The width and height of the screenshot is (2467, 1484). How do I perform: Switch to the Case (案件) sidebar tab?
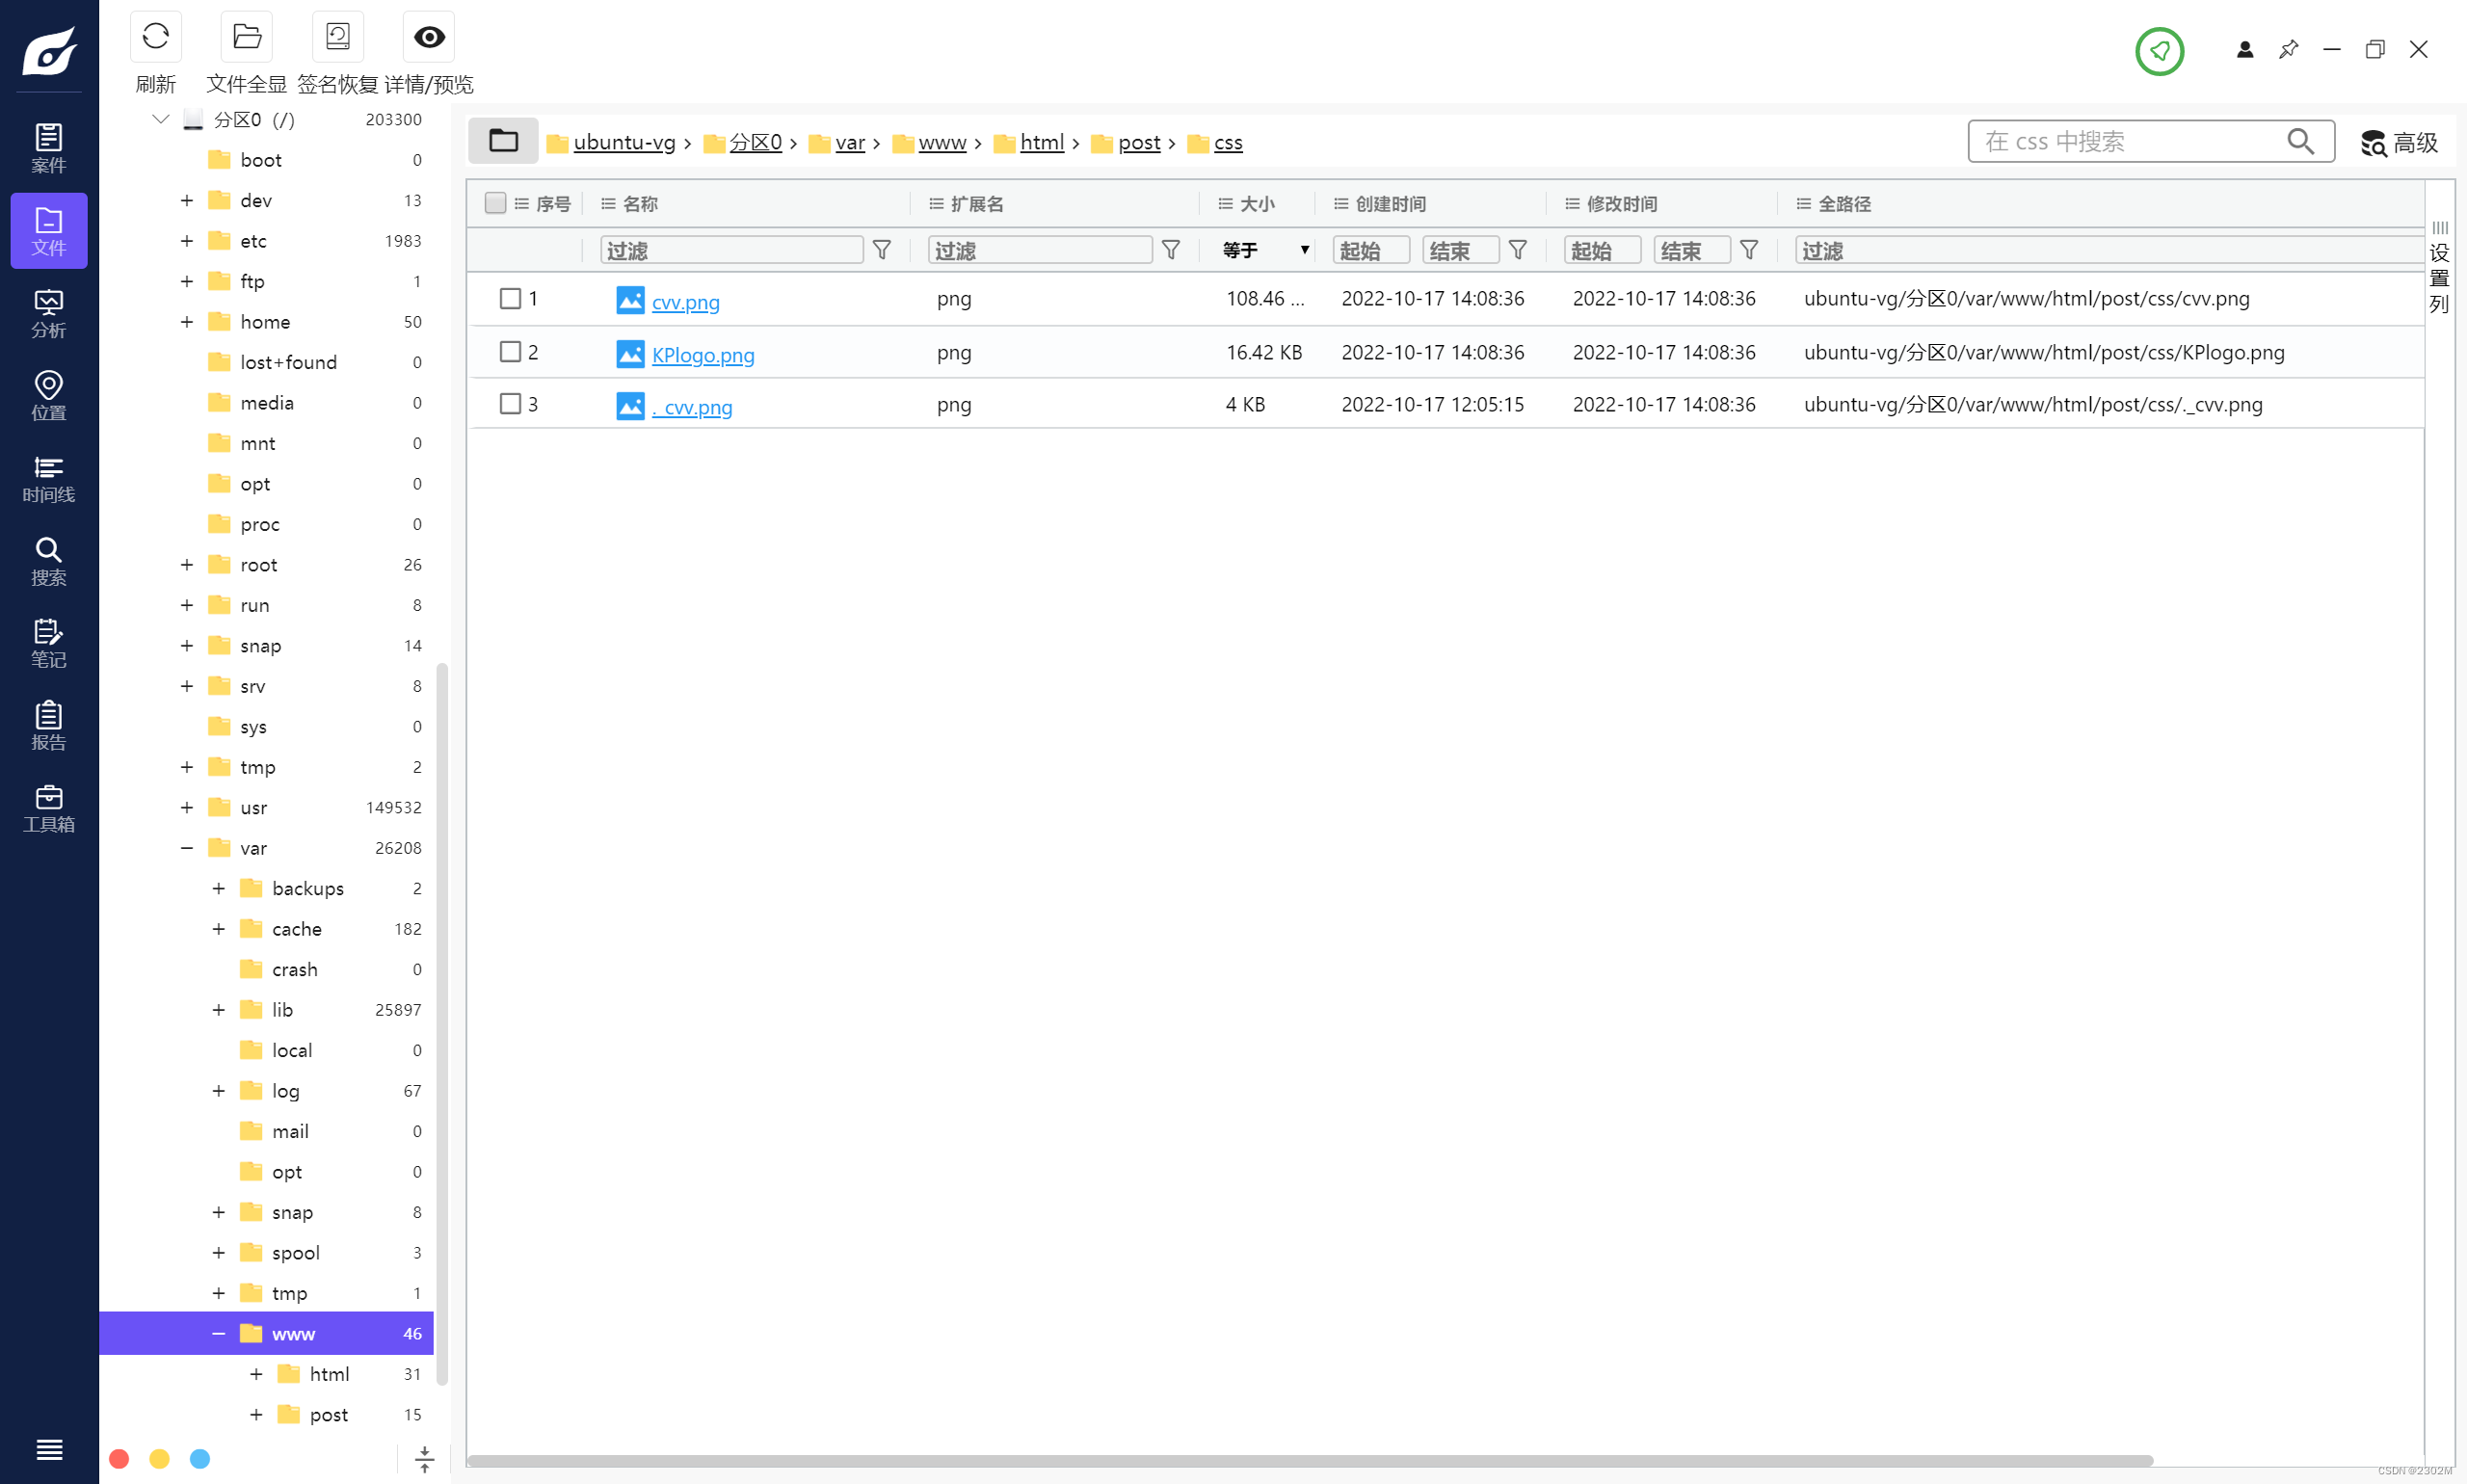(x=48, y=148)
